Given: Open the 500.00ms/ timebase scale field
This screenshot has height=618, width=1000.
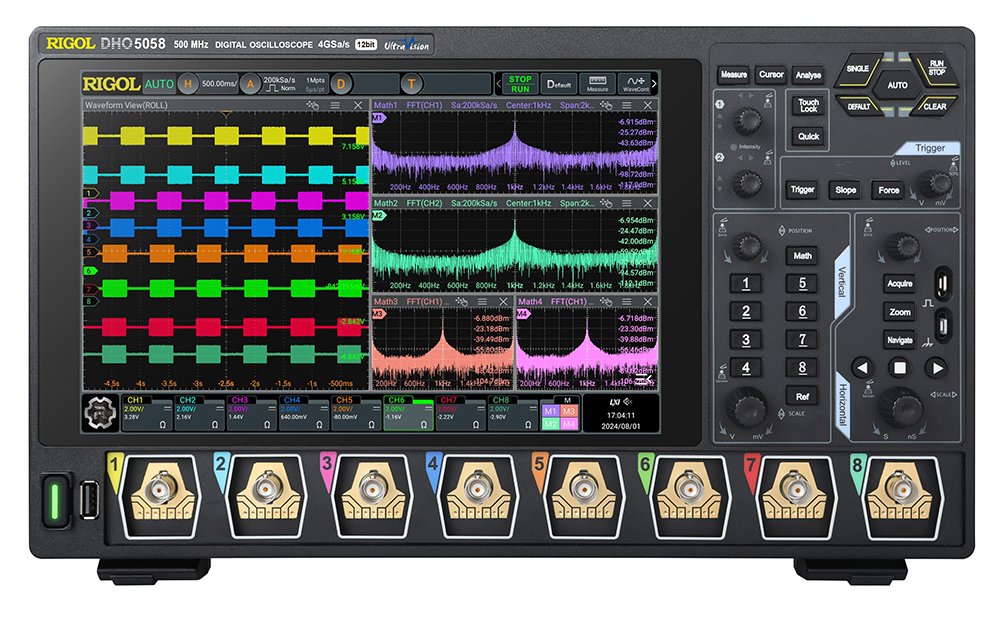Looking at the screenshot, I should click(219, 84).
